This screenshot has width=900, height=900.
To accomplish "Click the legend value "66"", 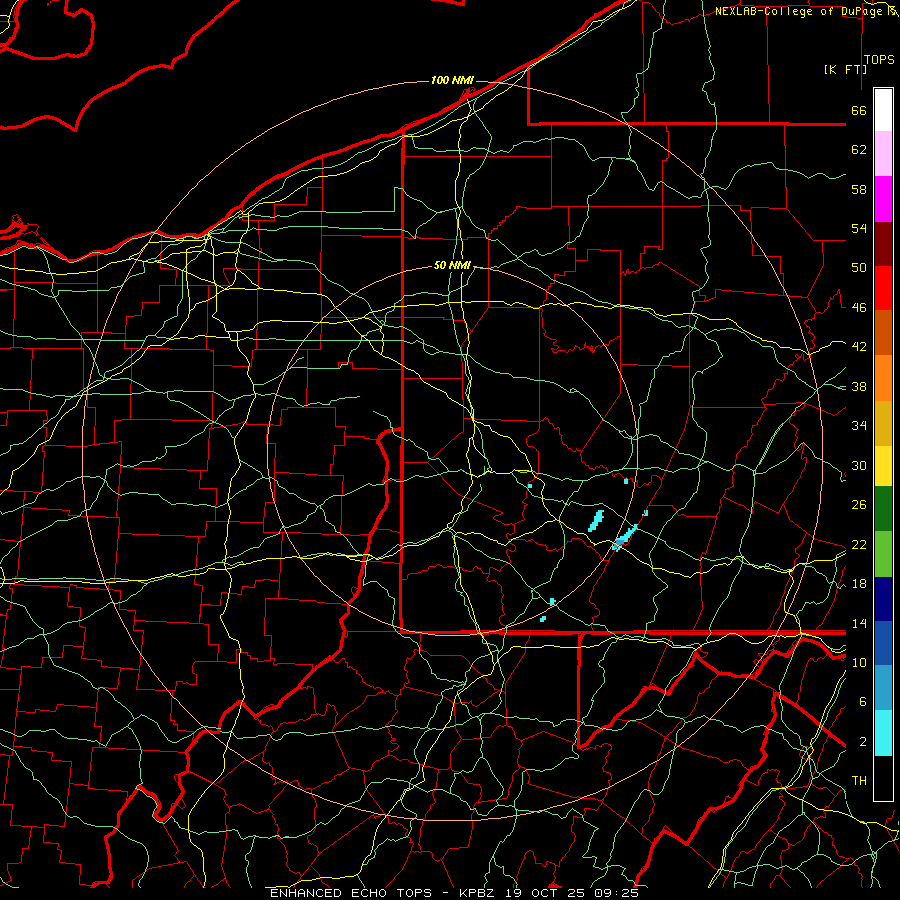I will [859, 110].
